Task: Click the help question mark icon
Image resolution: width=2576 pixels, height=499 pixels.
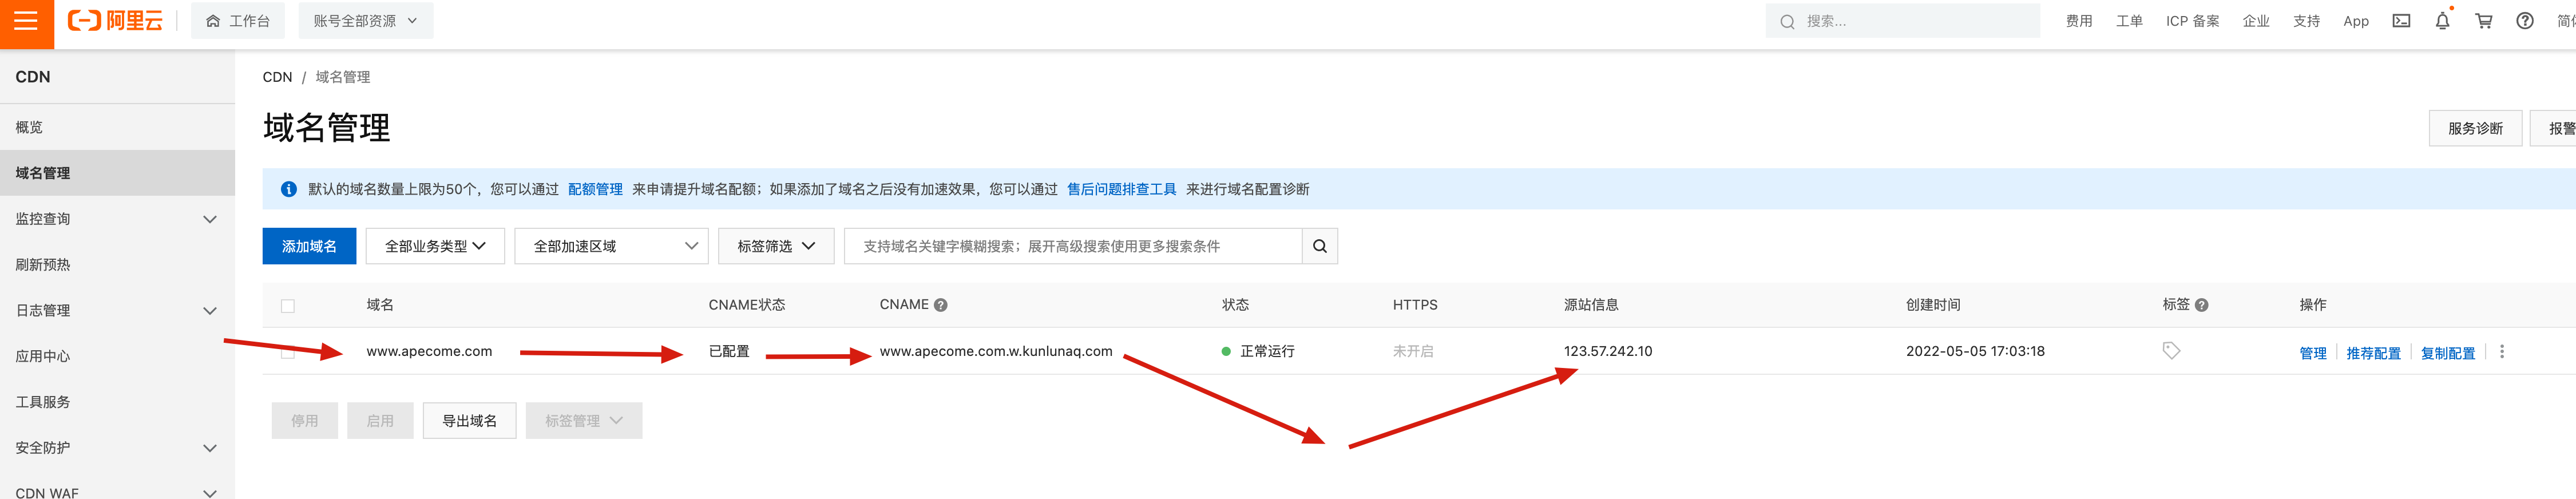Action: pyautogui.click(x=2524, y=21)
